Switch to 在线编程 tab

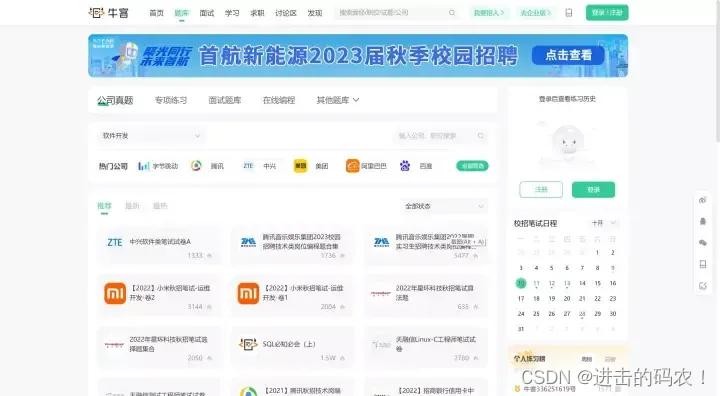click(279, 100)
